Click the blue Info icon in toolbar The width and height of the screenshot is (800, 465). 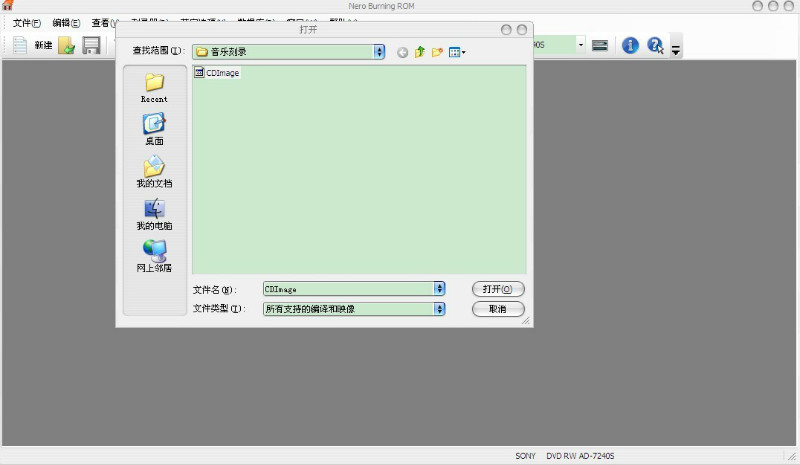(631, 45)
